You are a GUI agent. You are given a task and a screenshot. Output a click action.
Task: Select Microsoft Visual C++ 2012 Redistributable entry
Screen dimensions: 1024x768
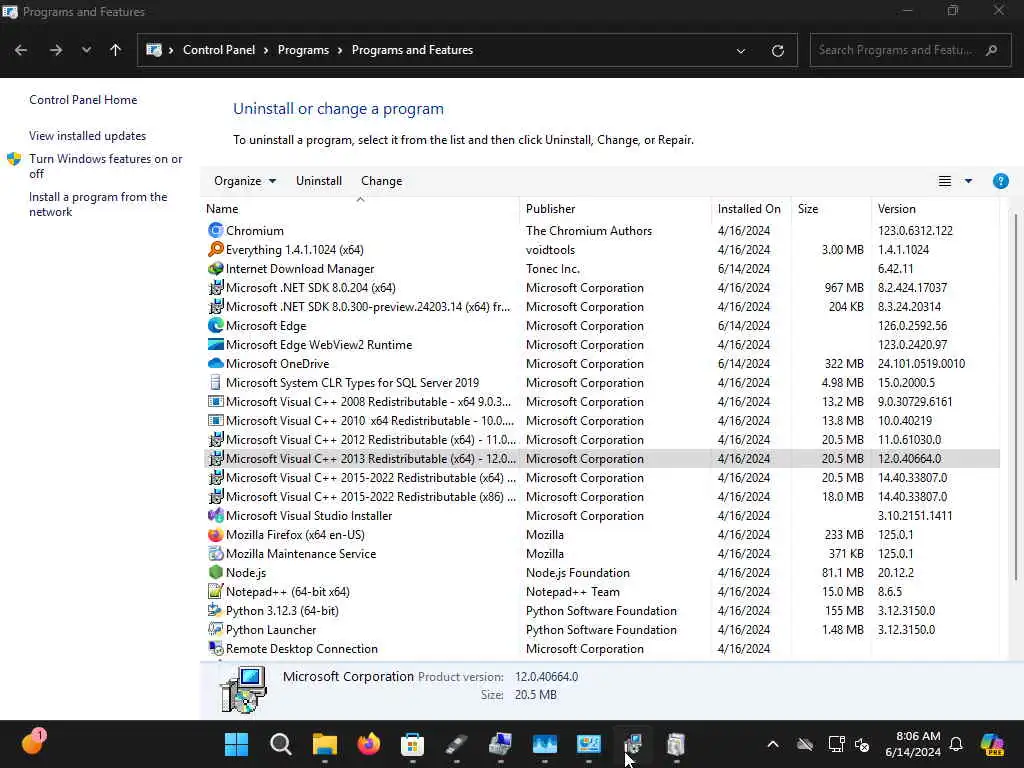(601, 440)
